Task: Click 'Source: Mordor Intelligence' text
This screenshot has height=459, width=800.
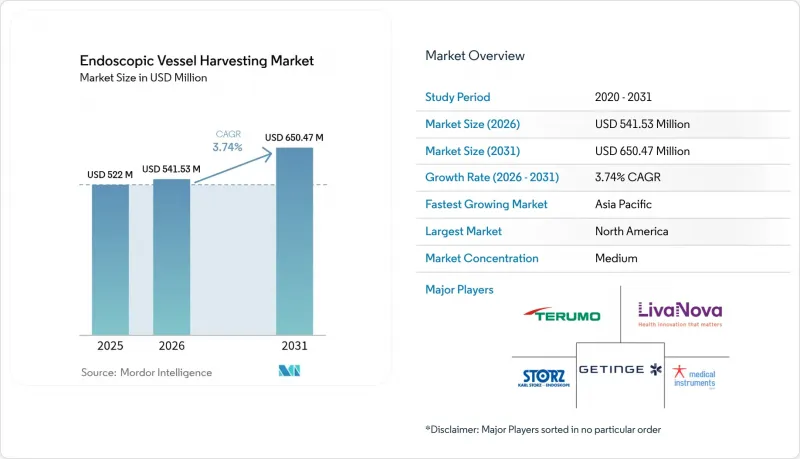Action: point(146,373)
